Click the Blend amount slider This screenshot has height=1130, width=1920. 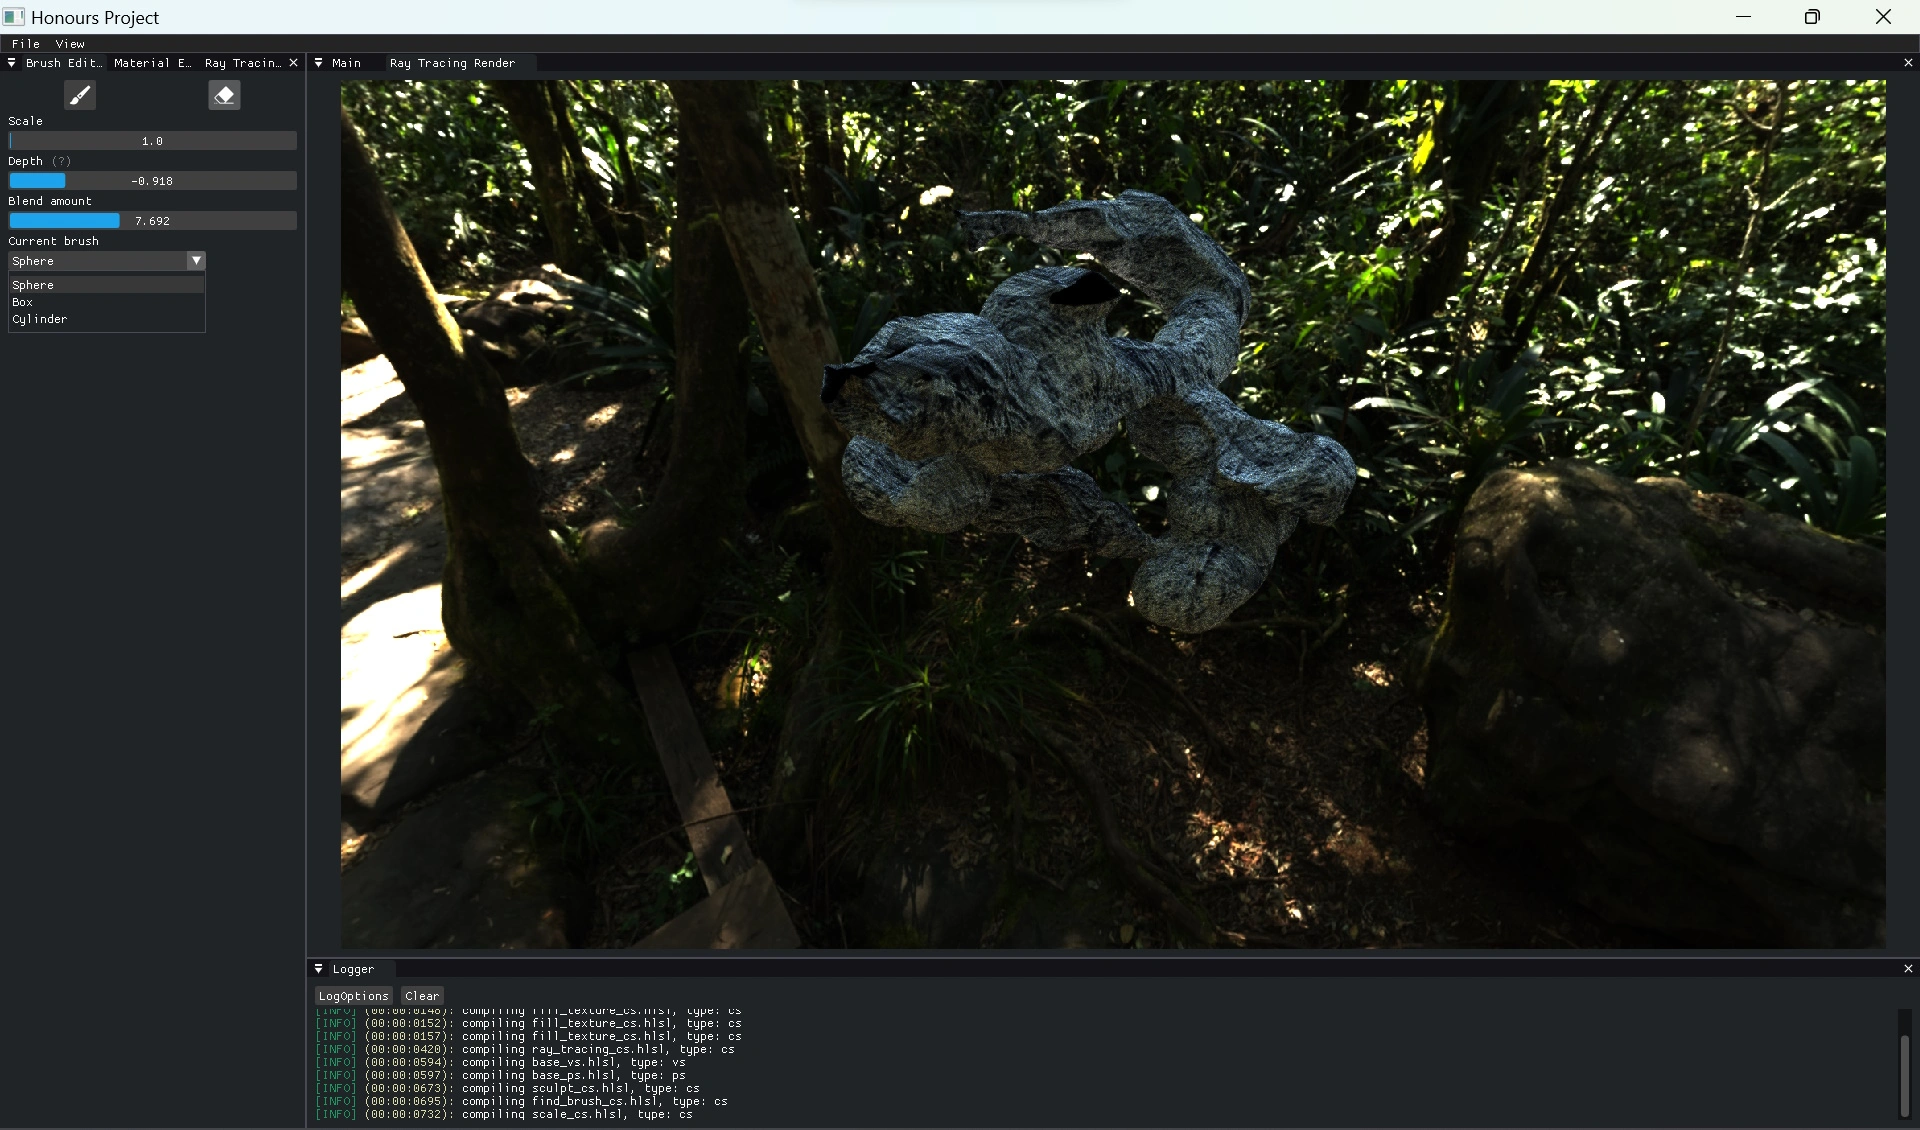(x=152, y=221)
